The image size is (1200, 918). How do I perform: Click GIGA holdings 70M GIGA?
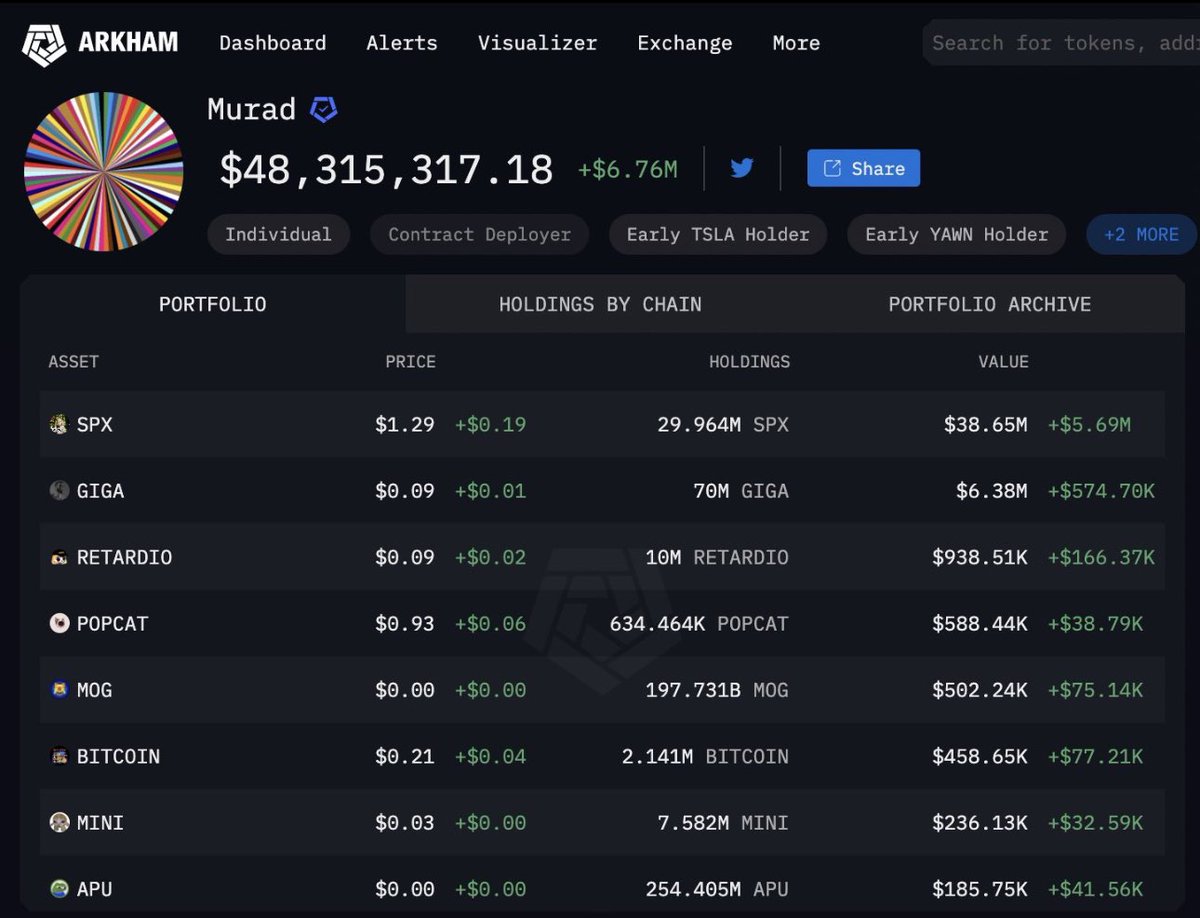[x=741, y=490]
